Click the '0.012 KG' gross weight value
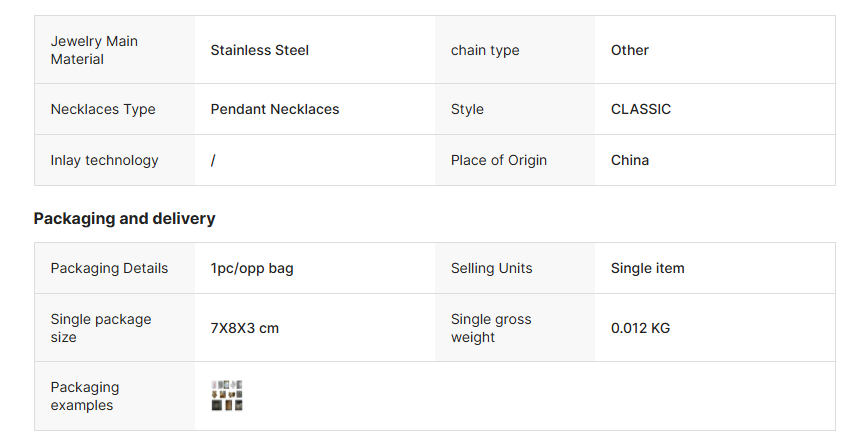854x444 pixels. pyautogui.click(x=640, y=328)
